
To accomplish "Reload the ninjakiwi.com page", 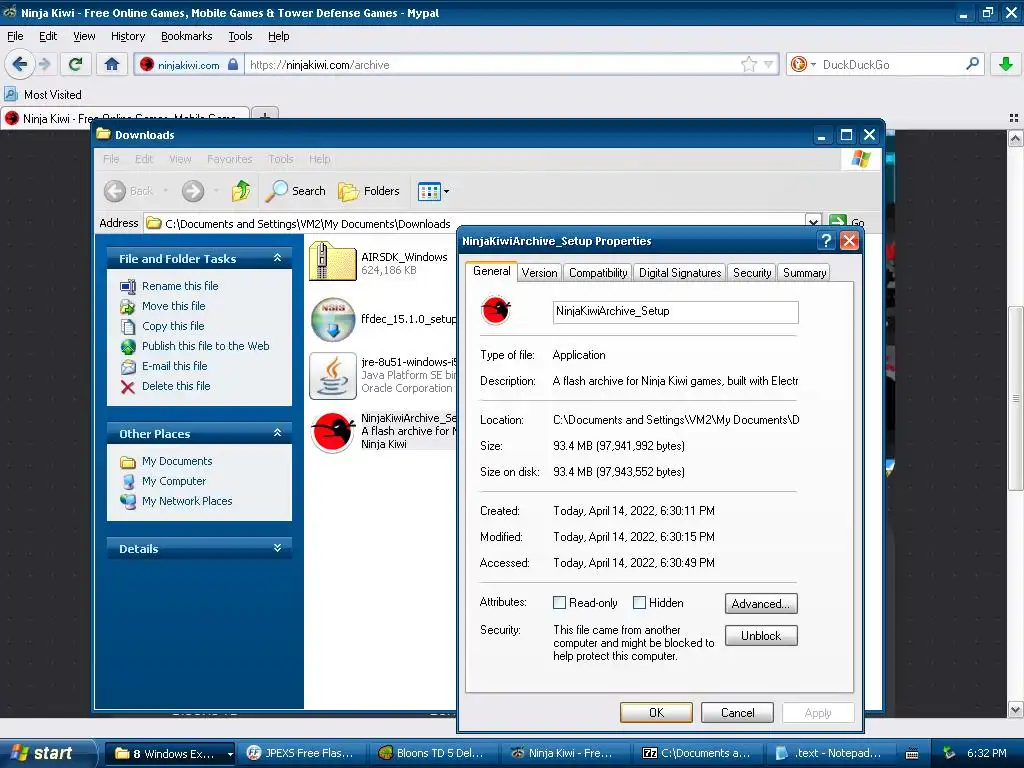I will 75,64.
